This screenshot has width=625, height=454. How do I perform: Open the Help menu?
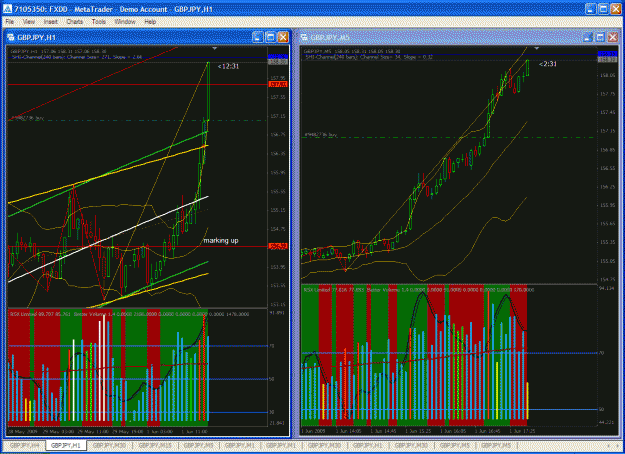(x=150, y=22)
